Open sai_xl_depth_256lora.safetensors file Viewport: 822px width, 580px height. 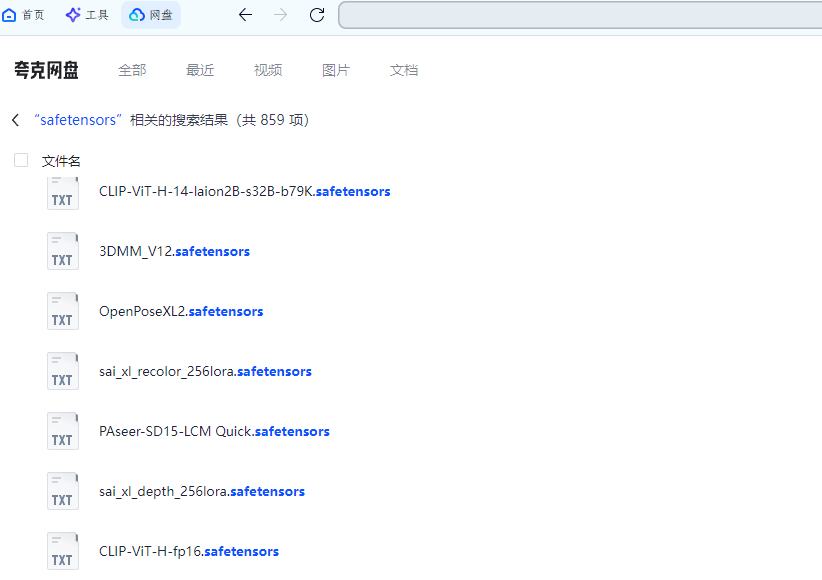202,491
